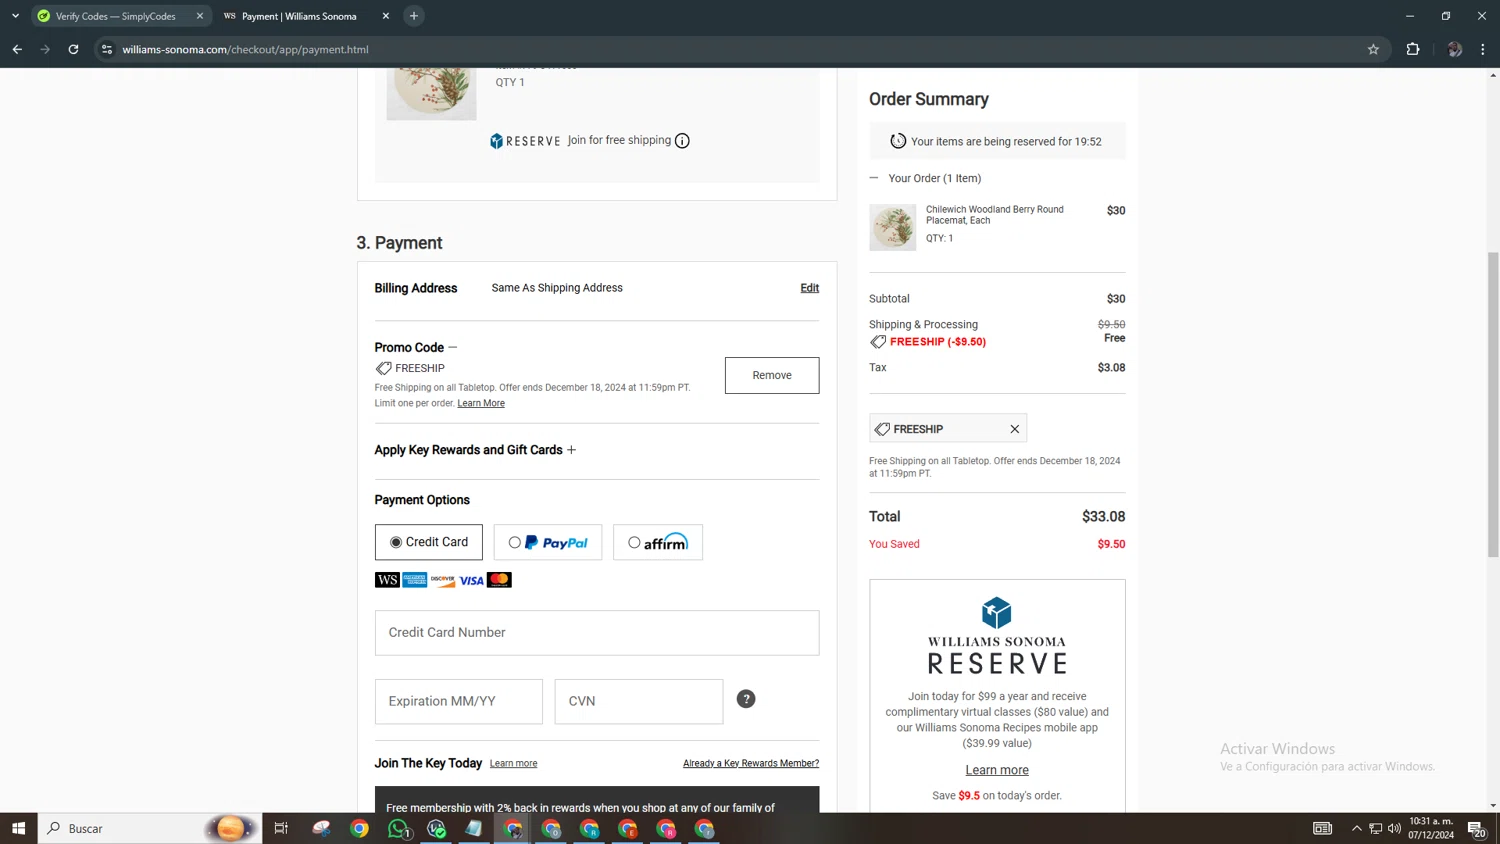
Task: Open the Windows Start menu
Action: point(18,828)
